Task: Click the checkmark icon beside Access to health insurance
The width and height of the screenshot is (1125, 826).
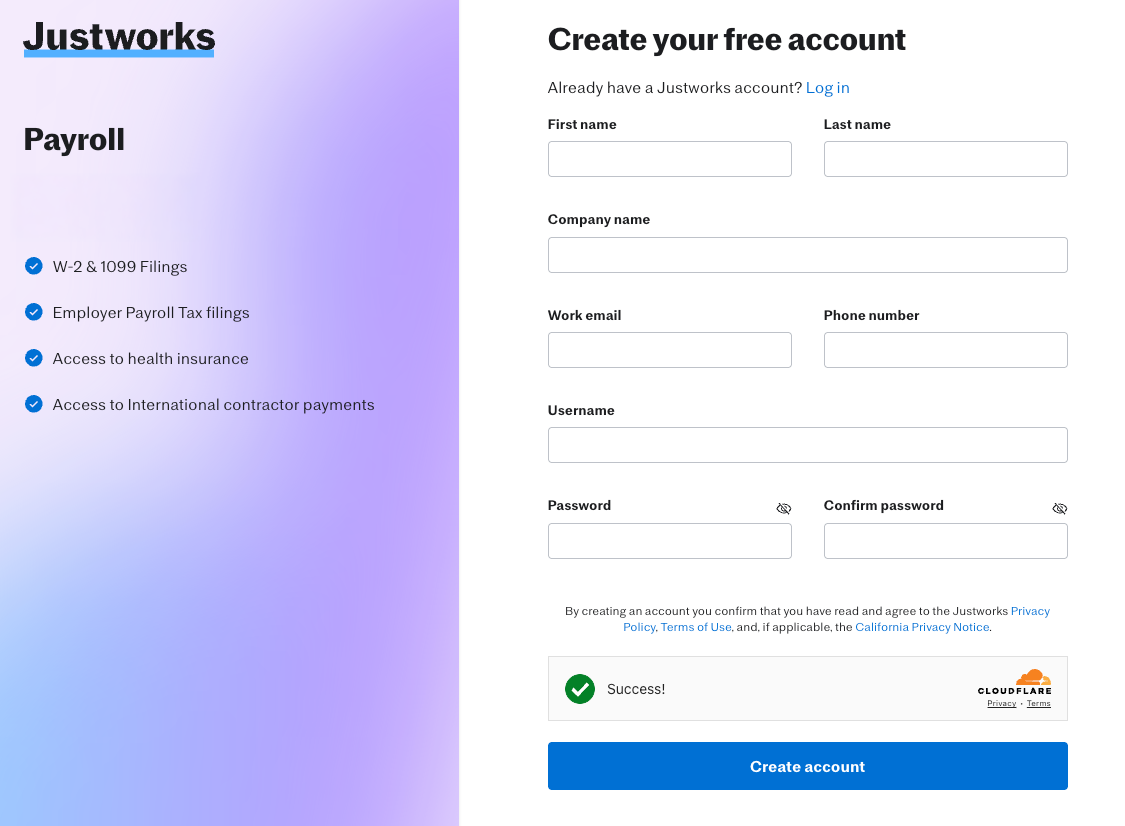Action: (x=33, y=357)
